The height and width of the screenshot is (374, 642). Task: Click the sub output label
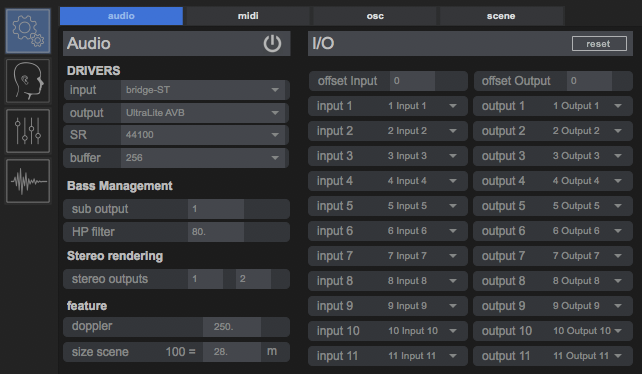coord(100,209)
